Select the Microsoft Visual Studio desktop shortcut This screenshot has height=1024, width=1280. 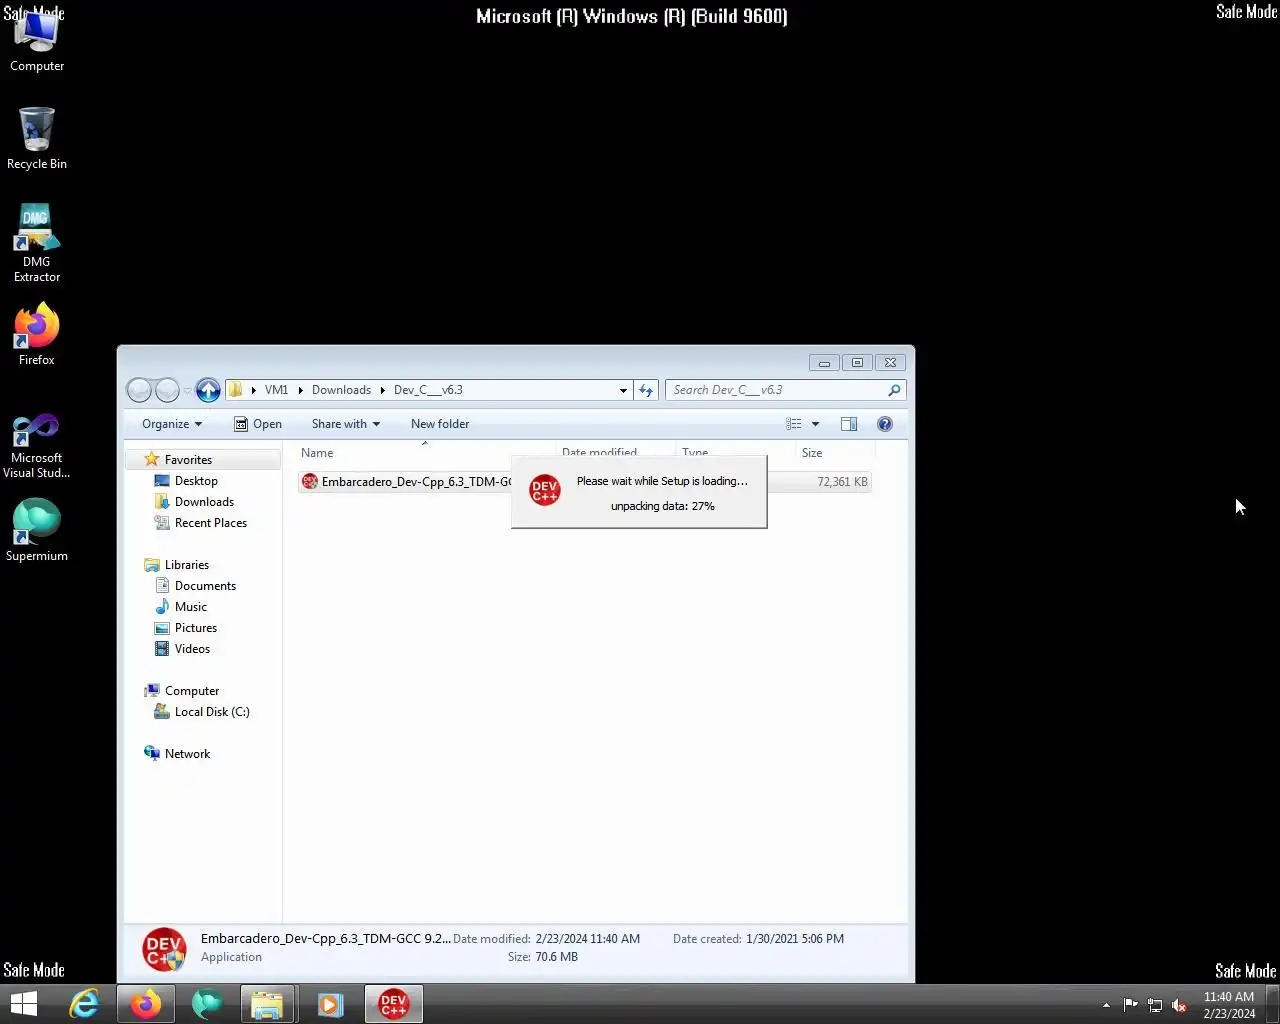37,446
